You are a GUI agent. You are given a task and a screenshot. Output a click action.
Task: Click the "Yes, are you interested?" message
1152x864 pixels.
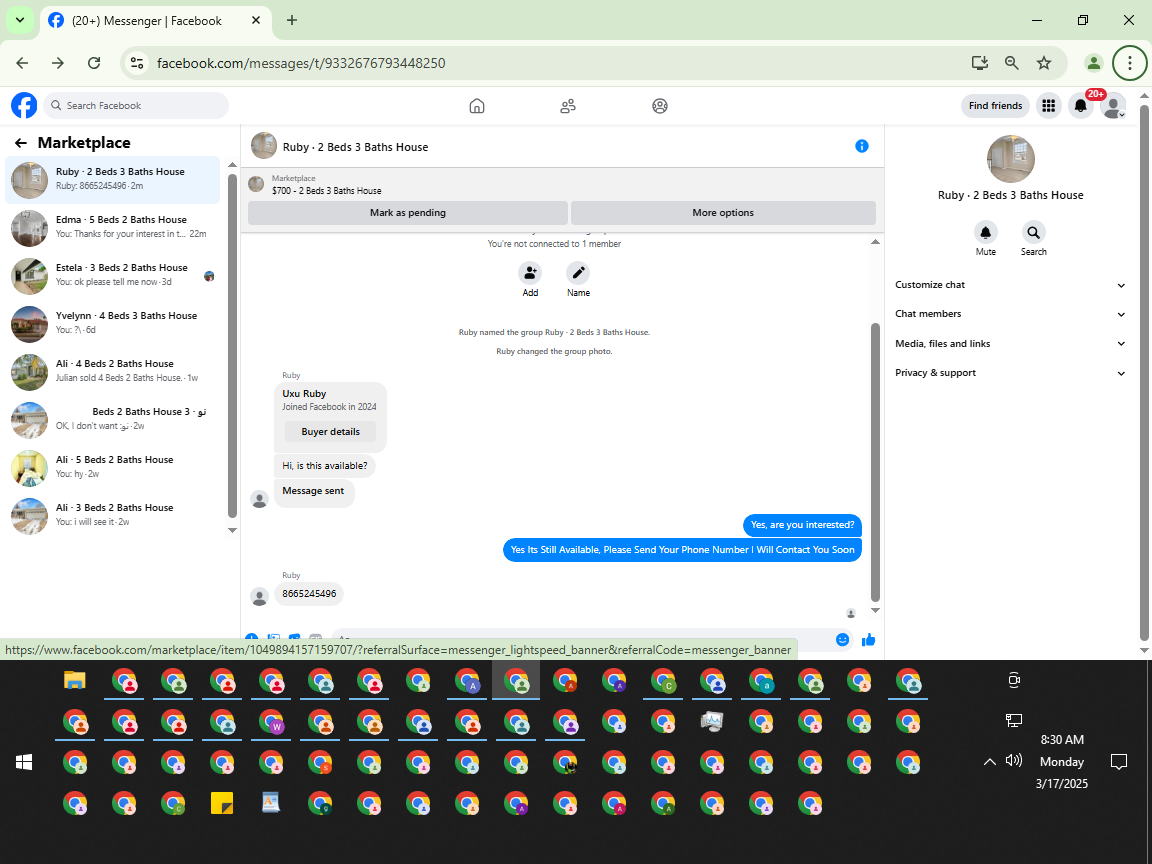[802, 525]
